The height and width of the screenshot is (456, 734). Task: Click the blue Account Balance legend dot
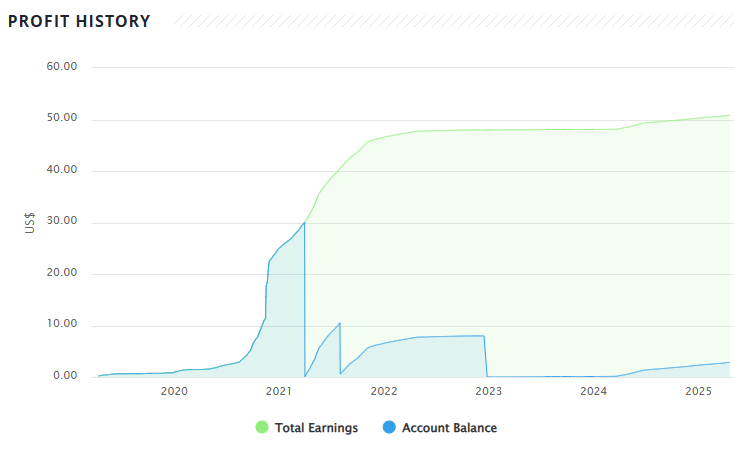click(x=388, y=428)
